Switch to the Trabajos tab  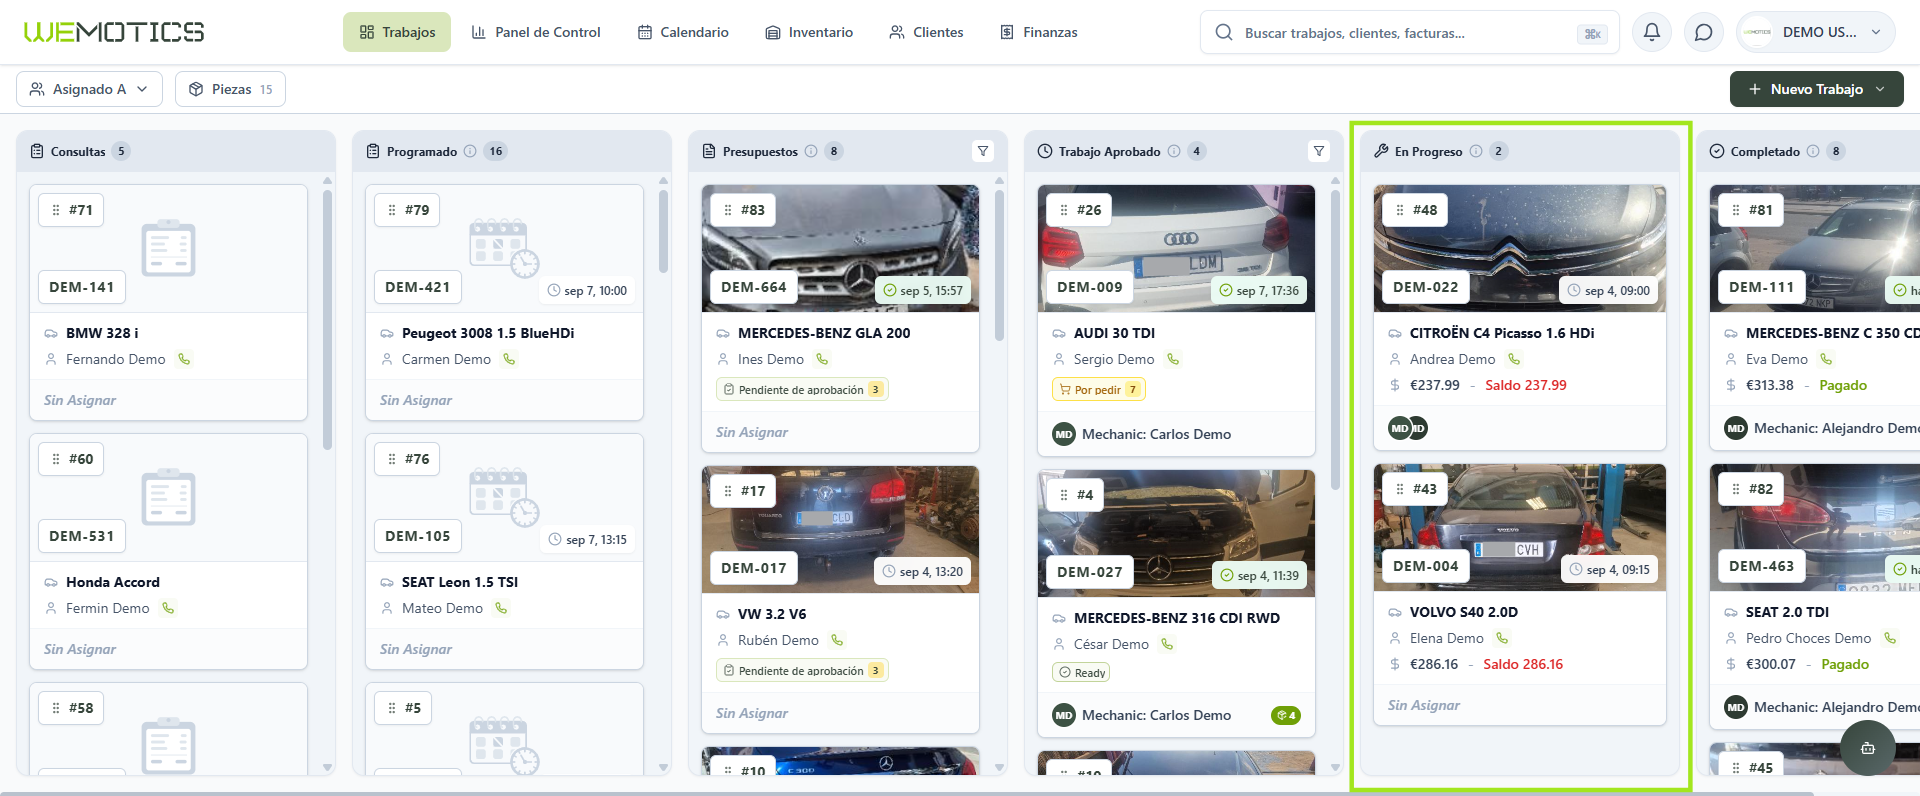(397, 32)
